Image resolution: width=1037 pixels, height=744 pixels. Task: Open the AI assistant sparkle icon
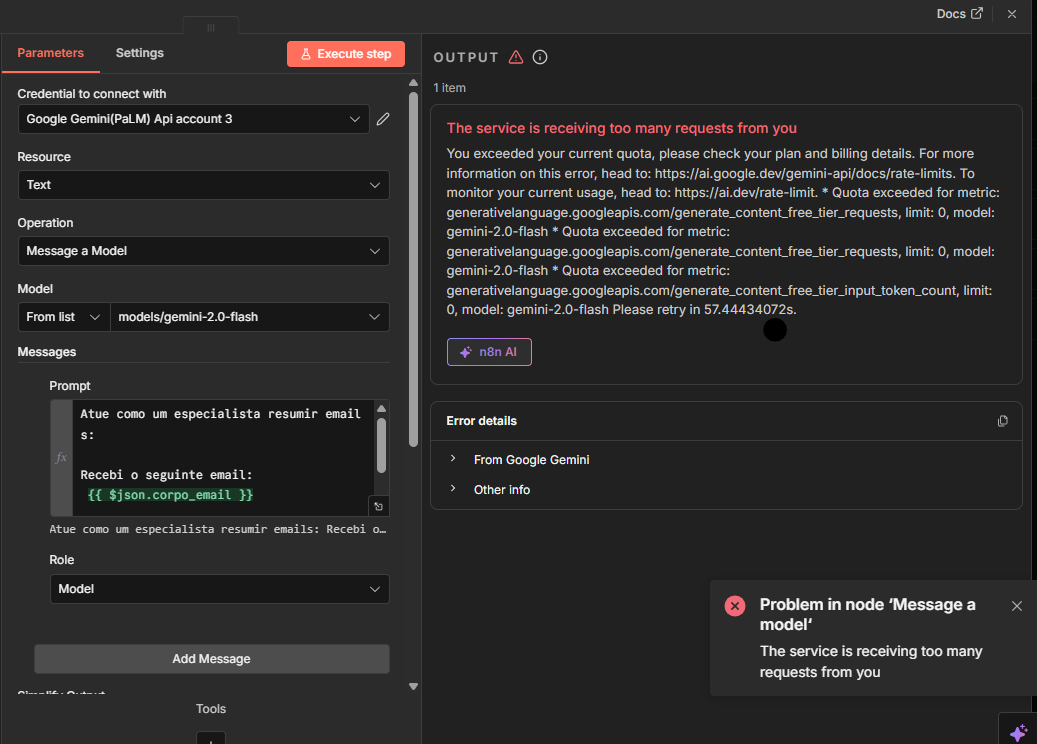[1018, 732]
